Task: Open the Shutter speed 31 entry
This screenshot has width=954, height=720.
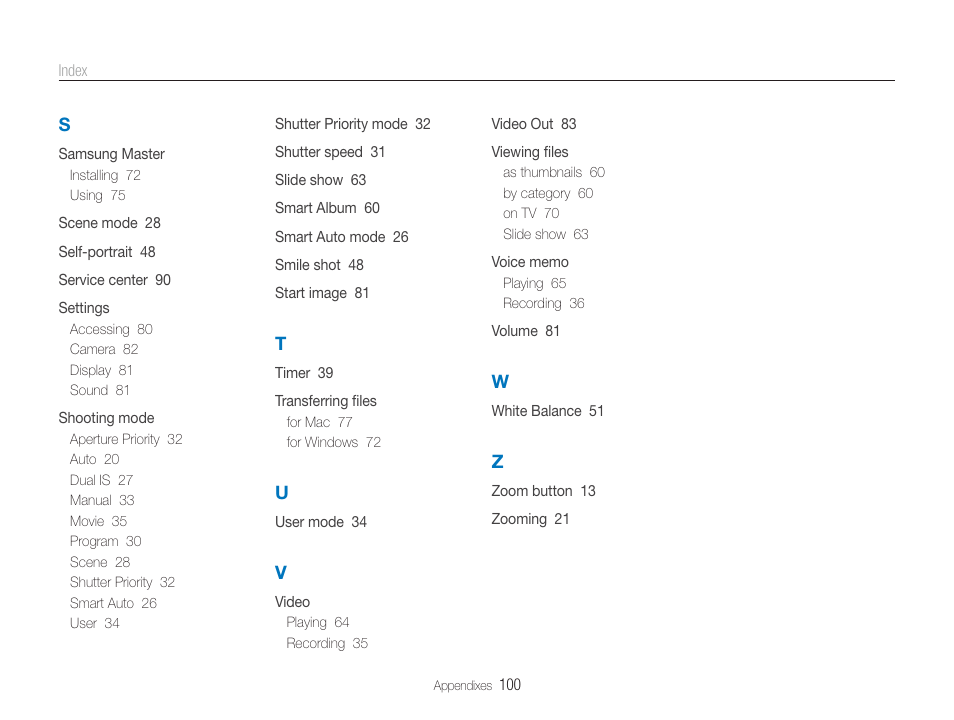Action: pos(330,152)
